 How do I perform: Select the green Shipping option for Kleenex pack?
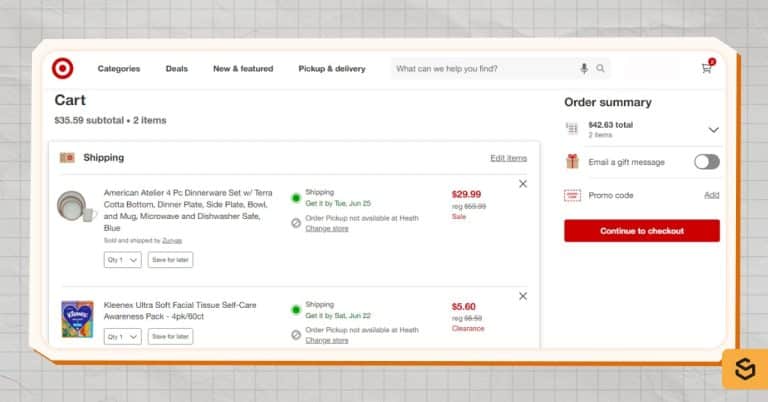coord(296,309)
